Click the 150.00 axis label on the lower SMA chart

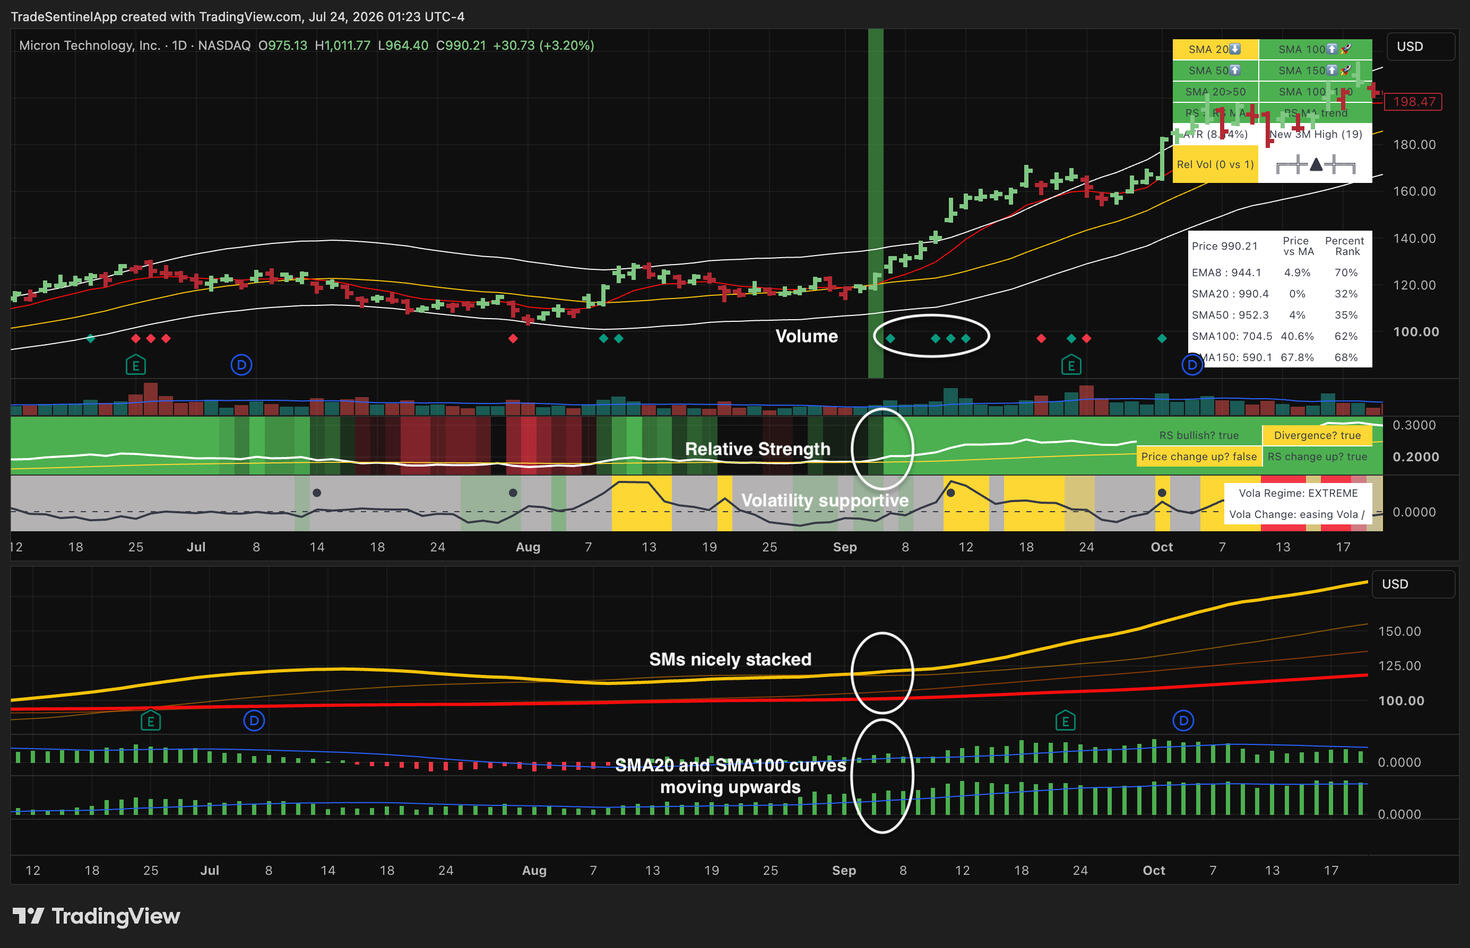[x=1400, y=631]
